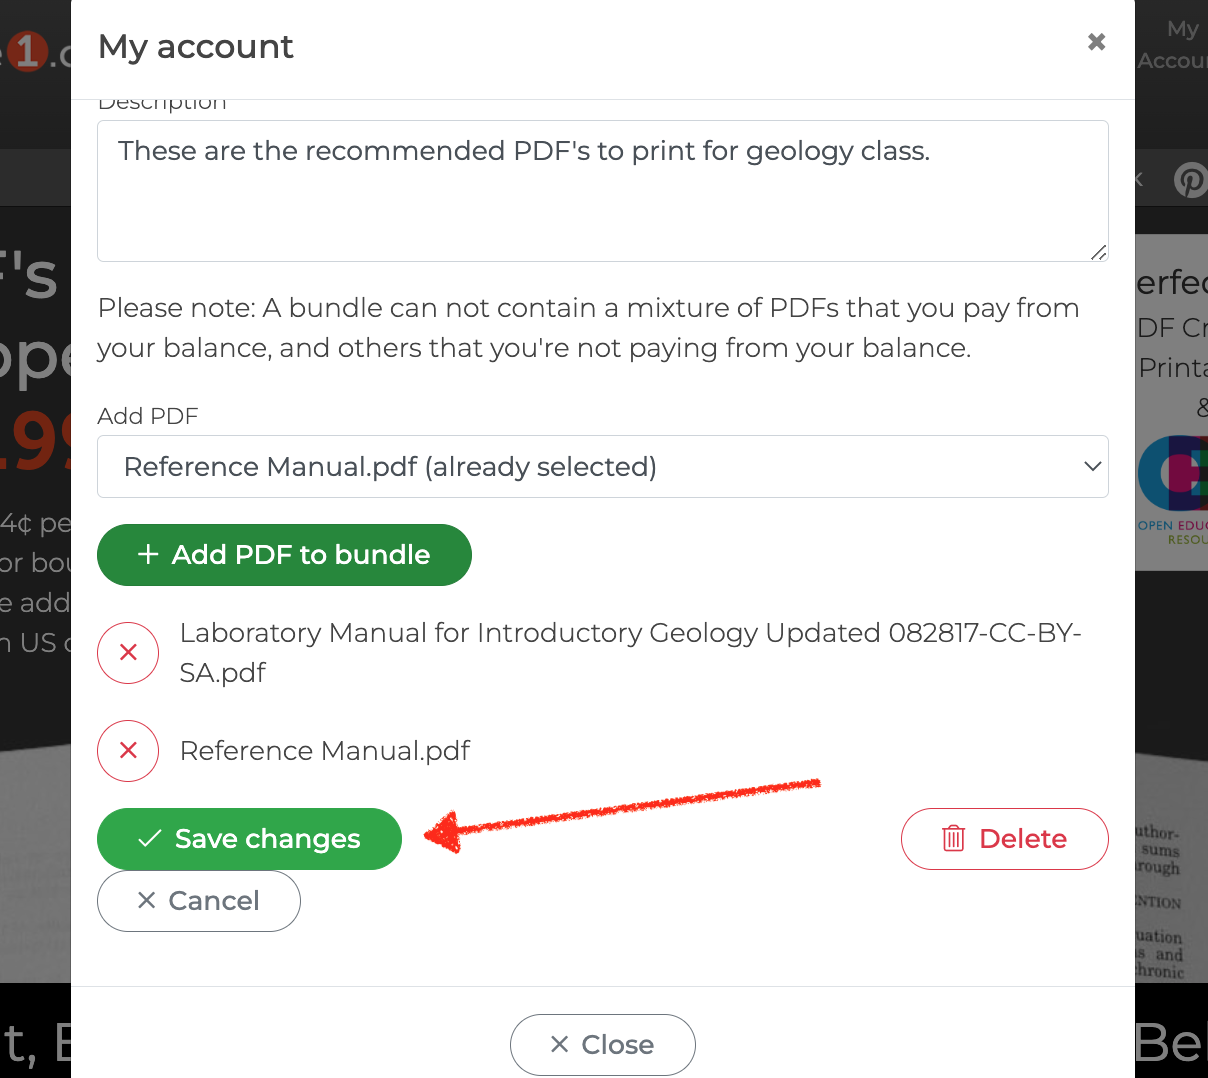Click checkmark icon on Save changes
Screen dimensions: 1208x1078
click(x=150, y=839)
